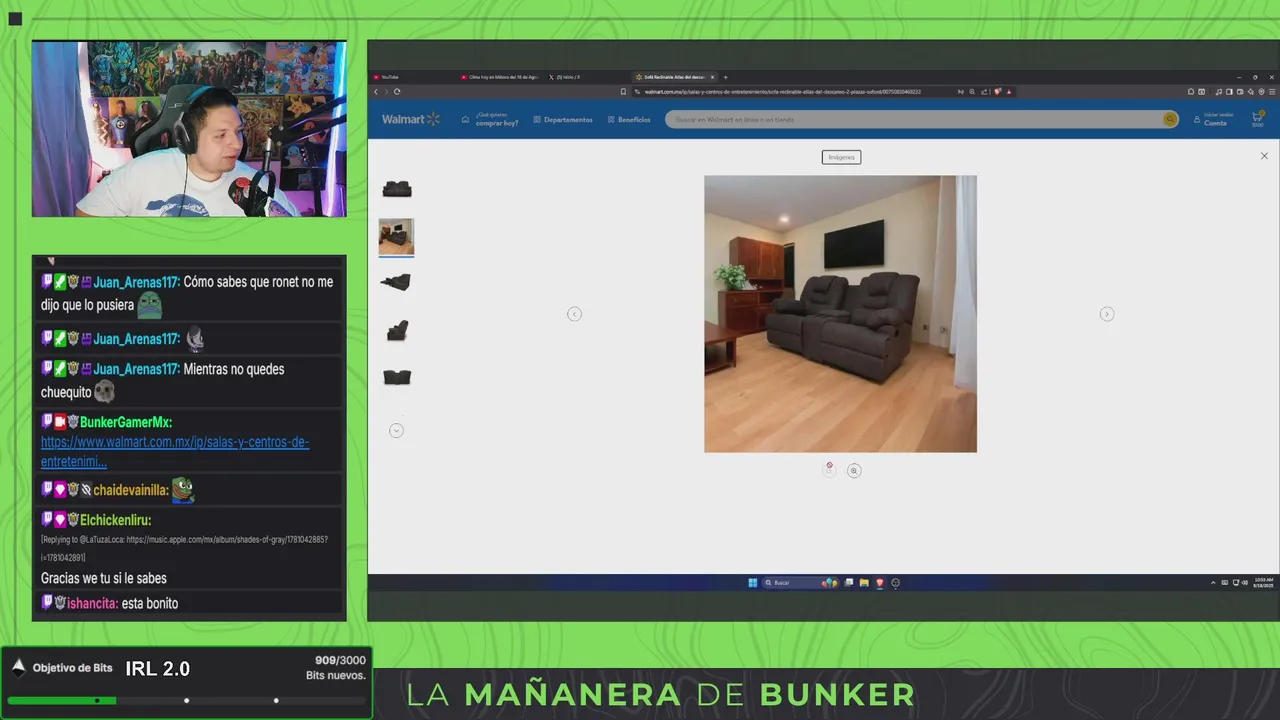Show hidden system tray icons
This screenshot has width=1280, height=720.
(1213, 583)
